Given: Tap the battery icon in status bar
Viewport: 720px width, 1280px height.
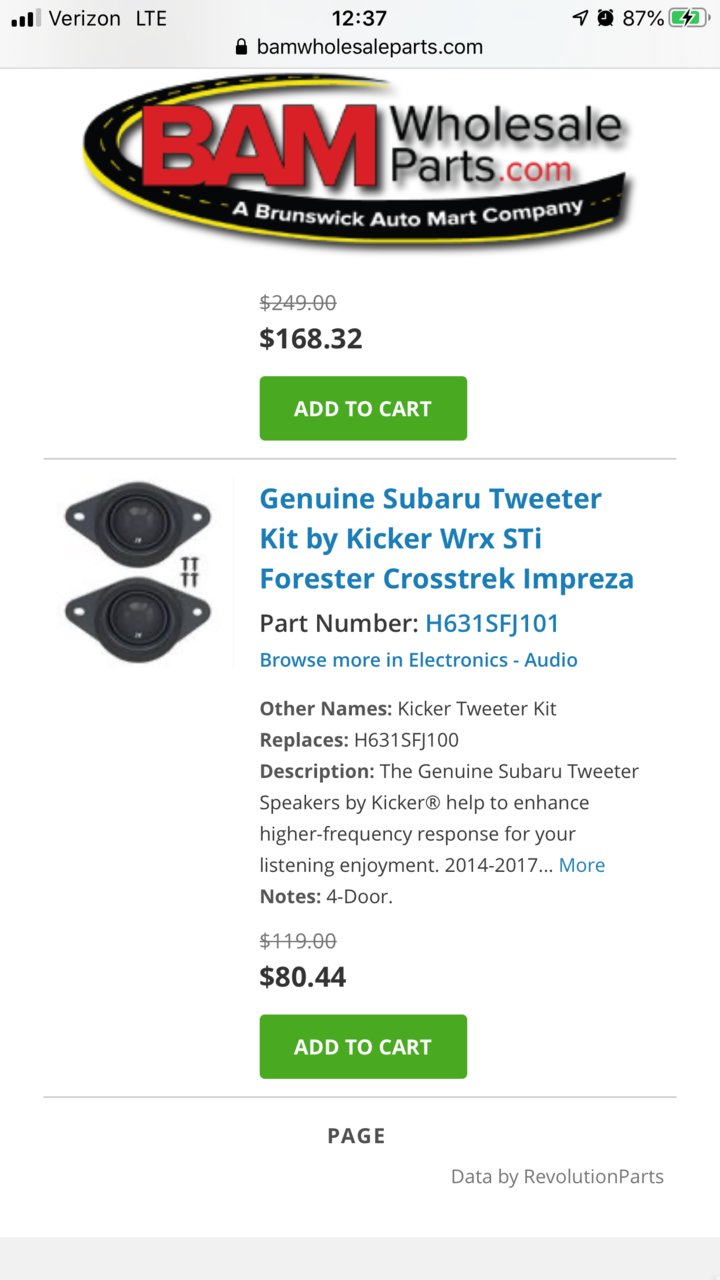Looking at the screenshot, I should coord(690,18).
